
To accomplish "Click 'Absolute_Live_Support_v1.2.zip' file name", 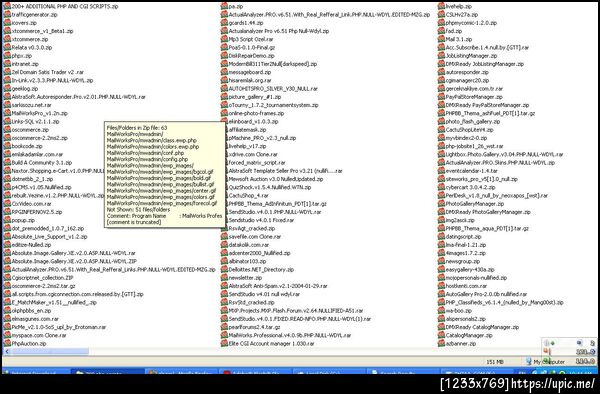I will (x=49, y=237).
